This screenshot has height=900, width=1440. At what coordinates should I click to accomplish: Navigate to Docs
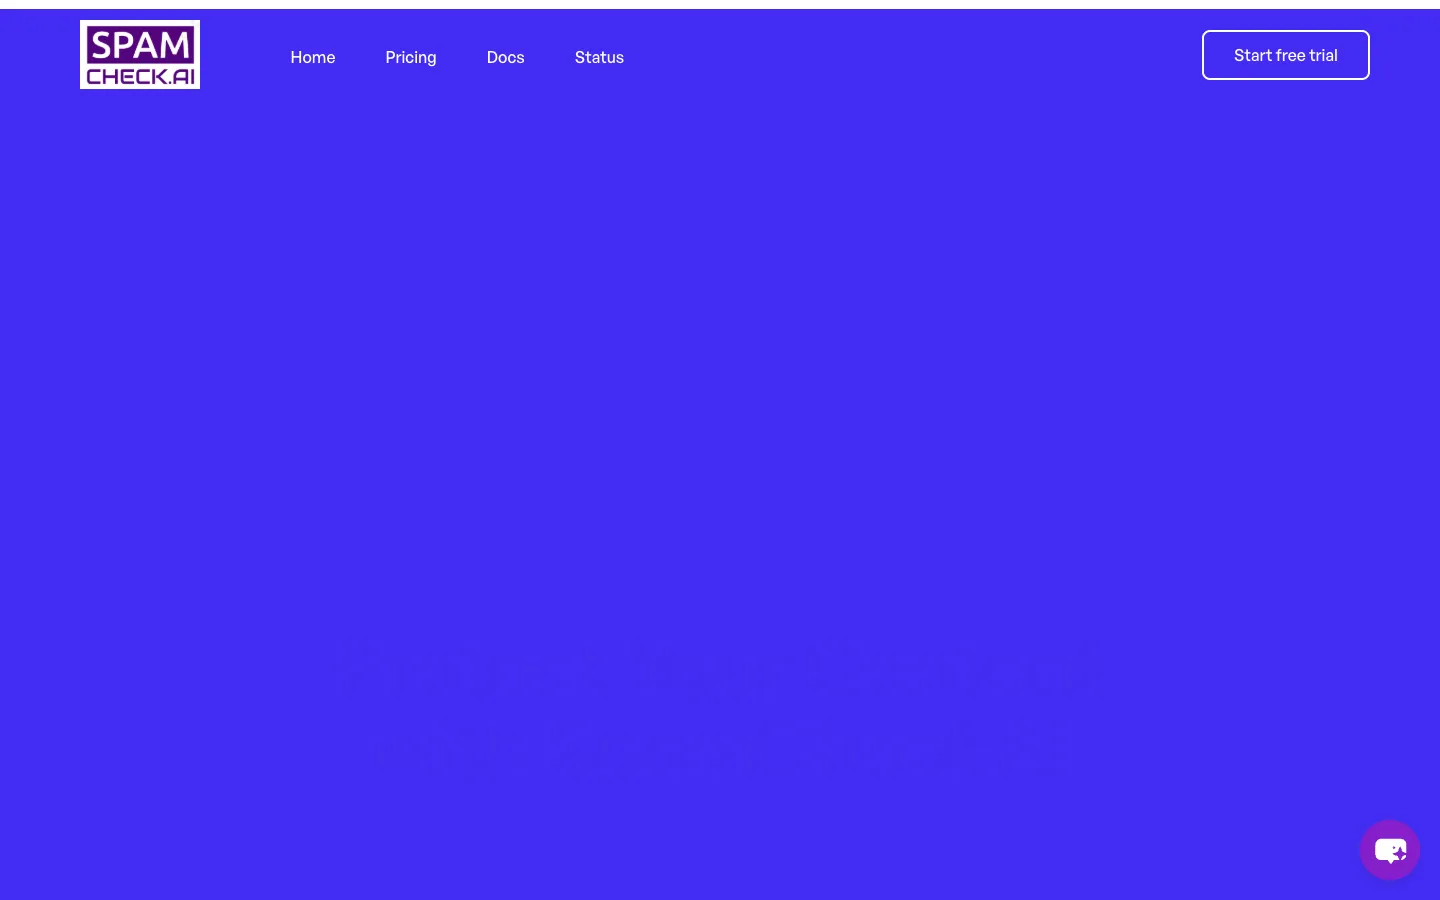pos(505,57)
